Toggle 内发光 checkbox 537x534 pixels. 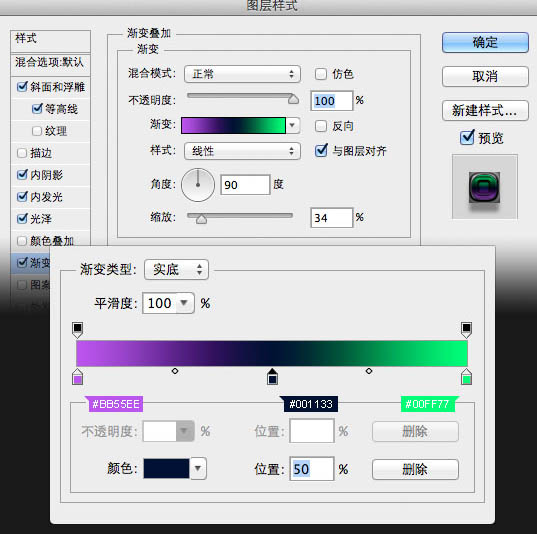(x=22, y=197)
